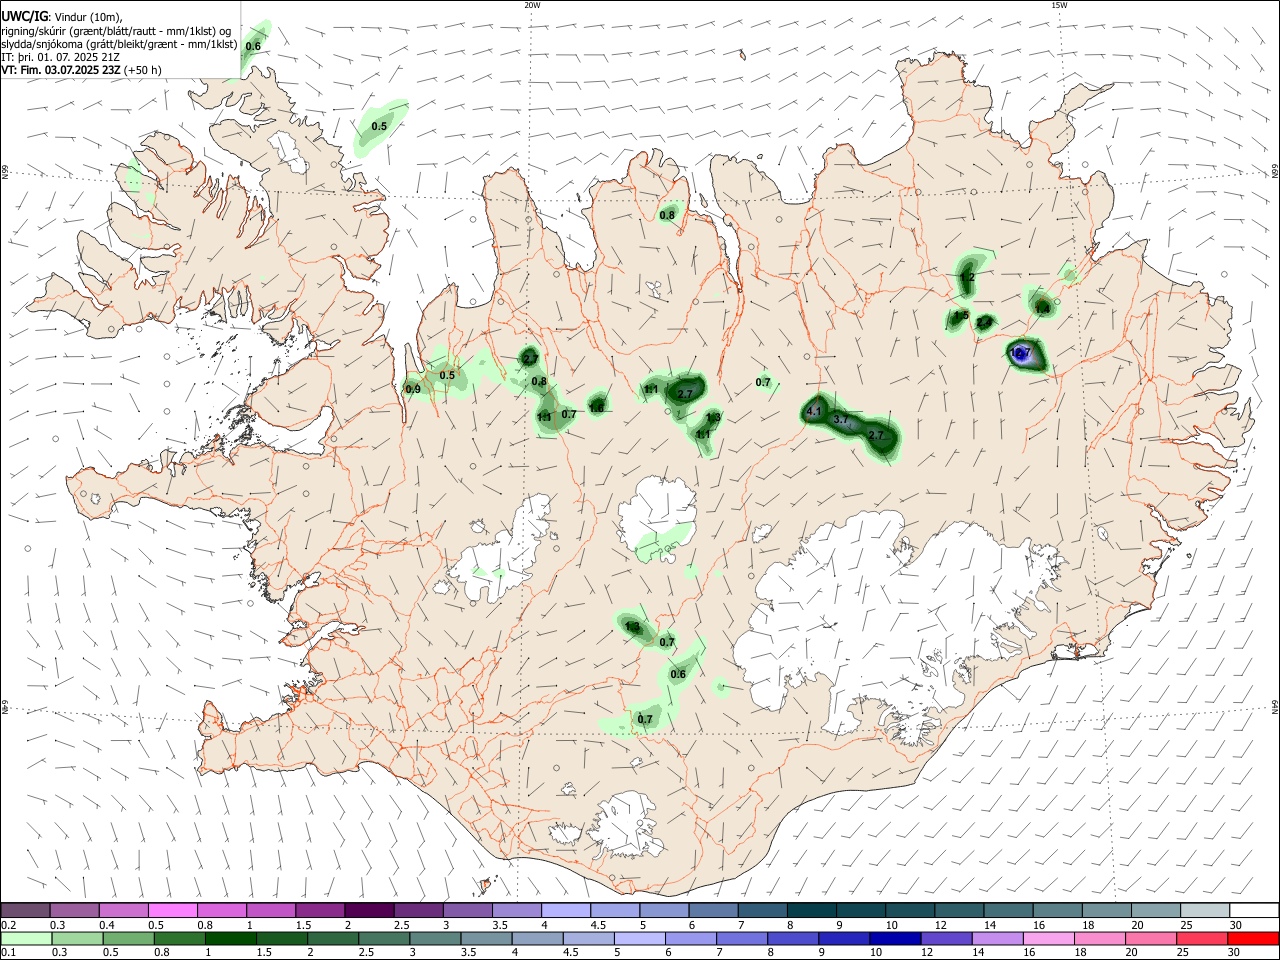Image resolution: width=1280 pixels, height=960 pixels.
Task: Click the 1.5 precipitation value label
Action: click(x=961, y=316)
